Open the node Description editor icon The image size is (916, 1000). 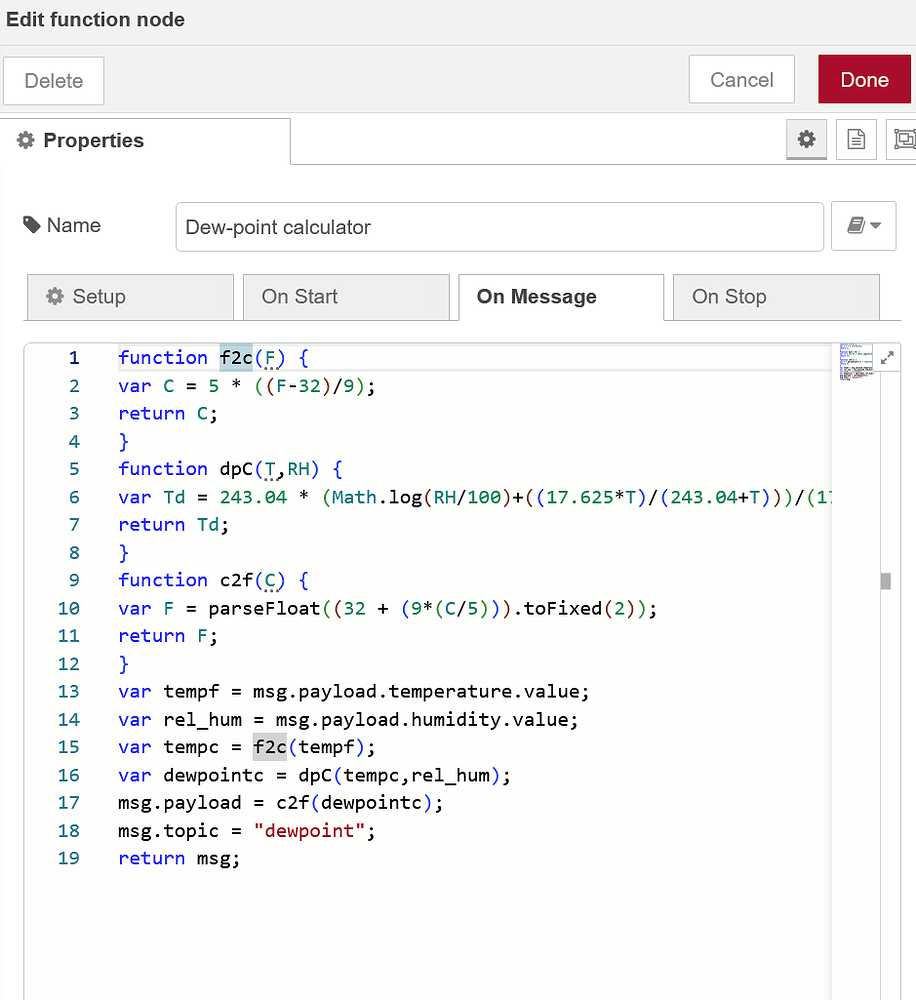point(856,139)
